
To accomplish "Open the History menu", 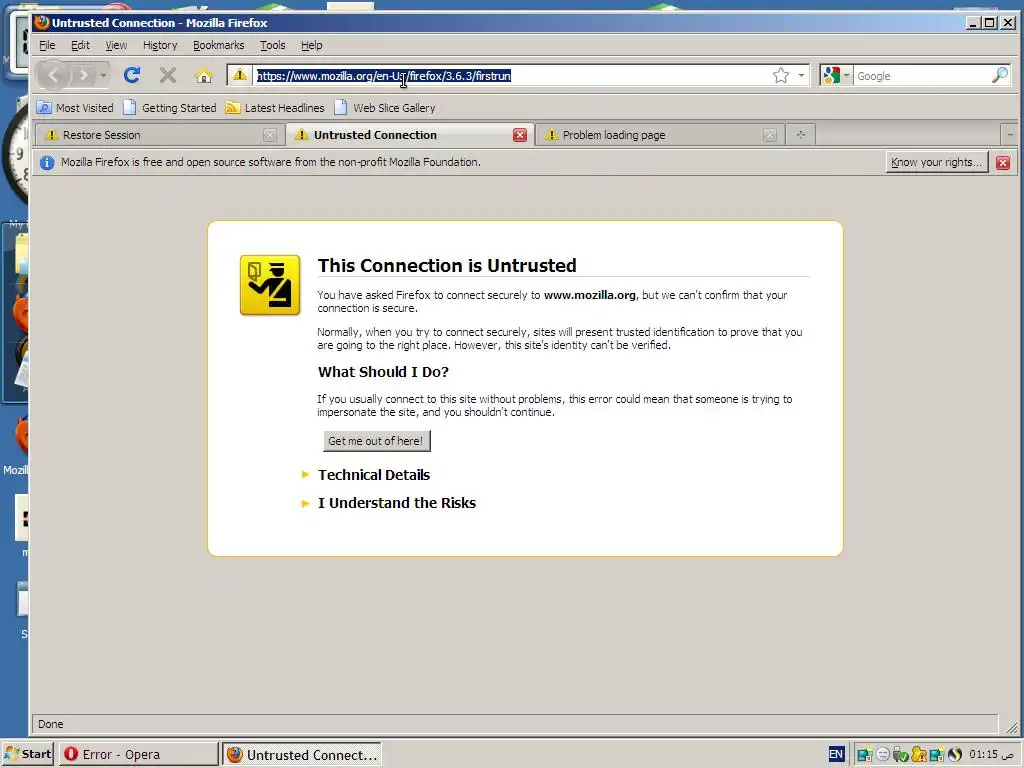I will 160,45.
